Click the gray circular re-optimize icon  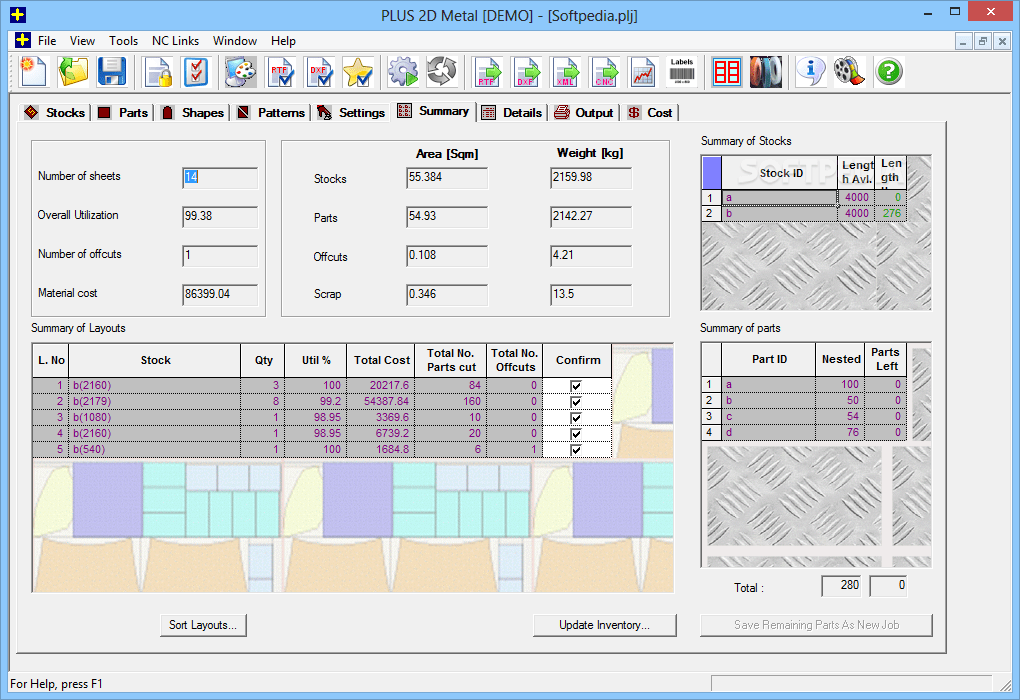pyautogui.click(x=442, y=72)
